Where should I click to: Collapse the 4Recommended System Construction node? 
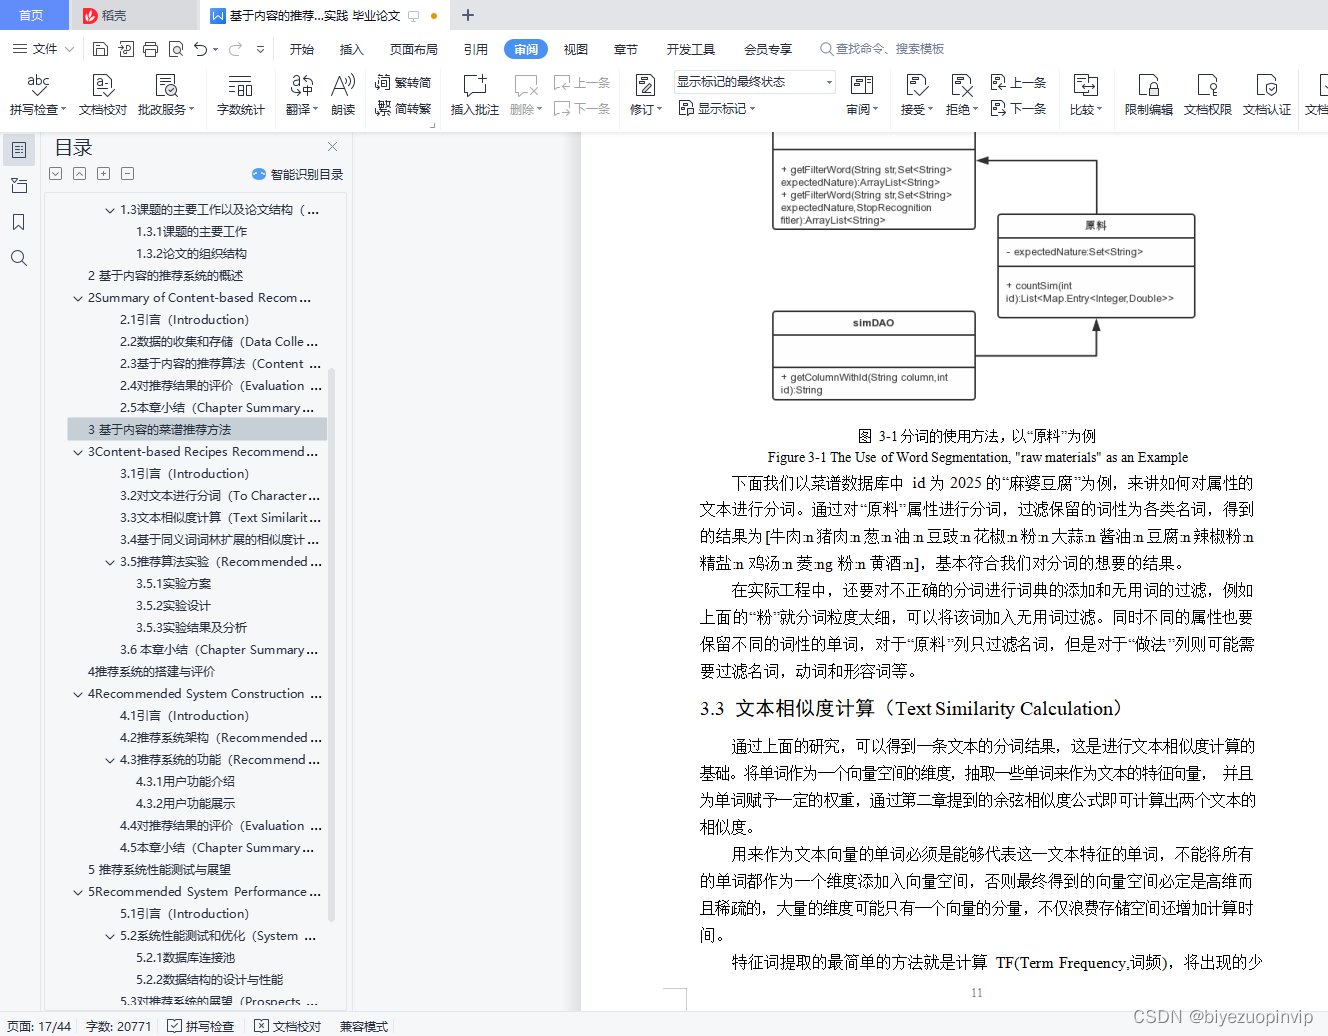click(78, 694)
